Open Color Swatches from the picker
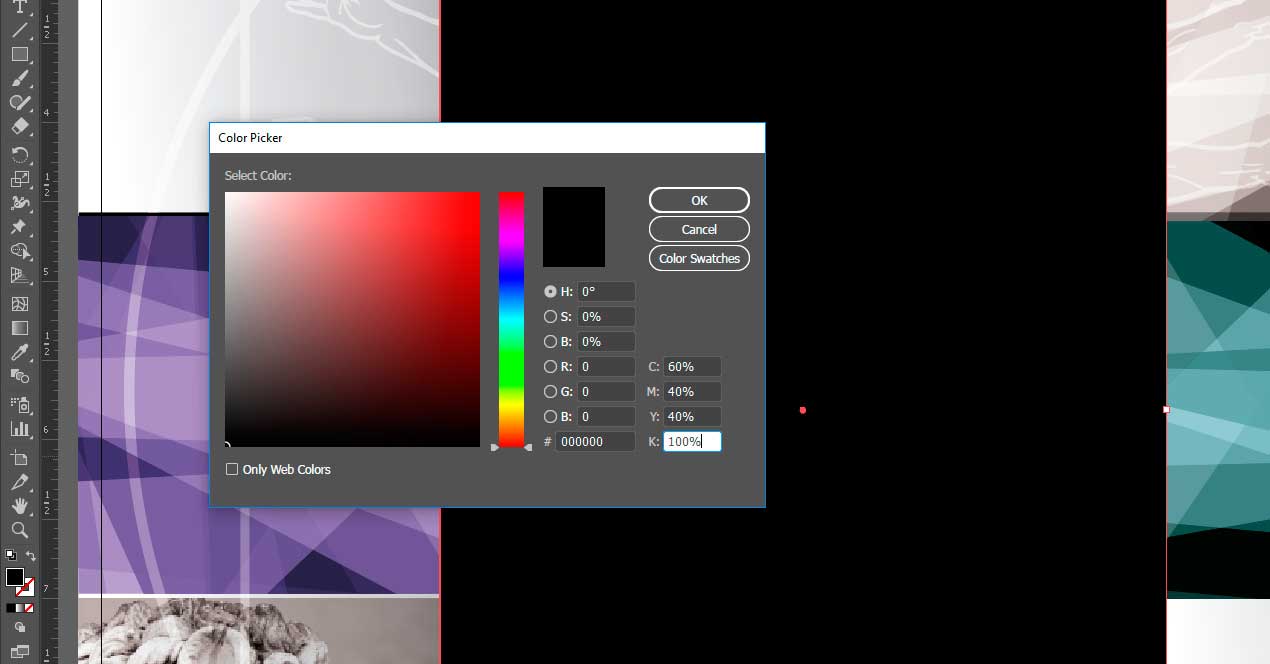 tap(699, 258)
